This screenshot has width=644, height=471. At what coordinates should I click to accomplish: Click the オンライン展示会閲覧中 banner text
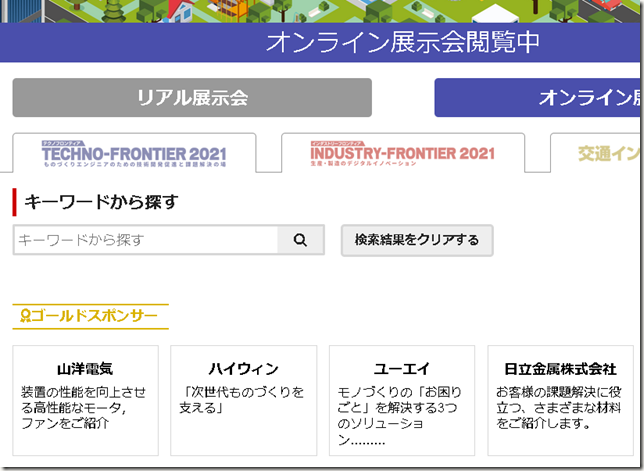point(402,42)
